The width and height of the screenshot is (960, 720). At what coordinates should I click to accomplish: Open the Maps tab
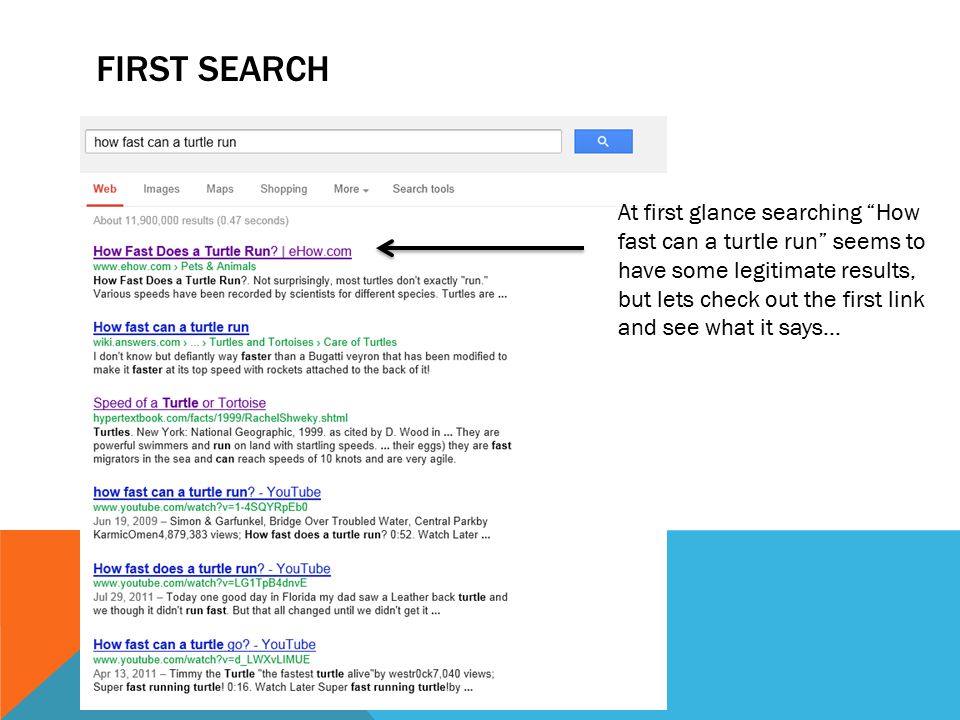coord(220,189)
